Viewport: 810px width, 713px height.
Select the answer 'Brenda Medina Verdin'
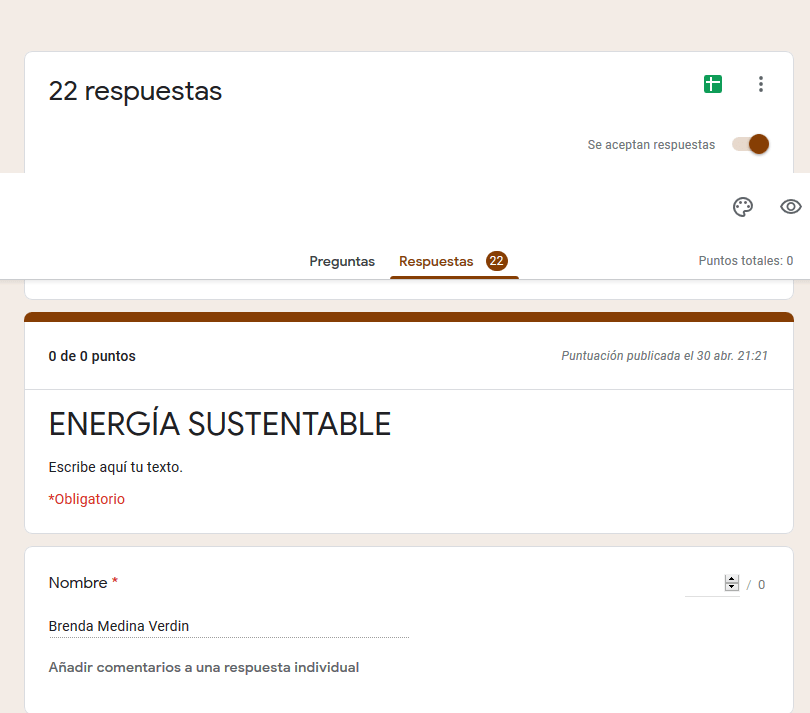click(x=119, y=627)
